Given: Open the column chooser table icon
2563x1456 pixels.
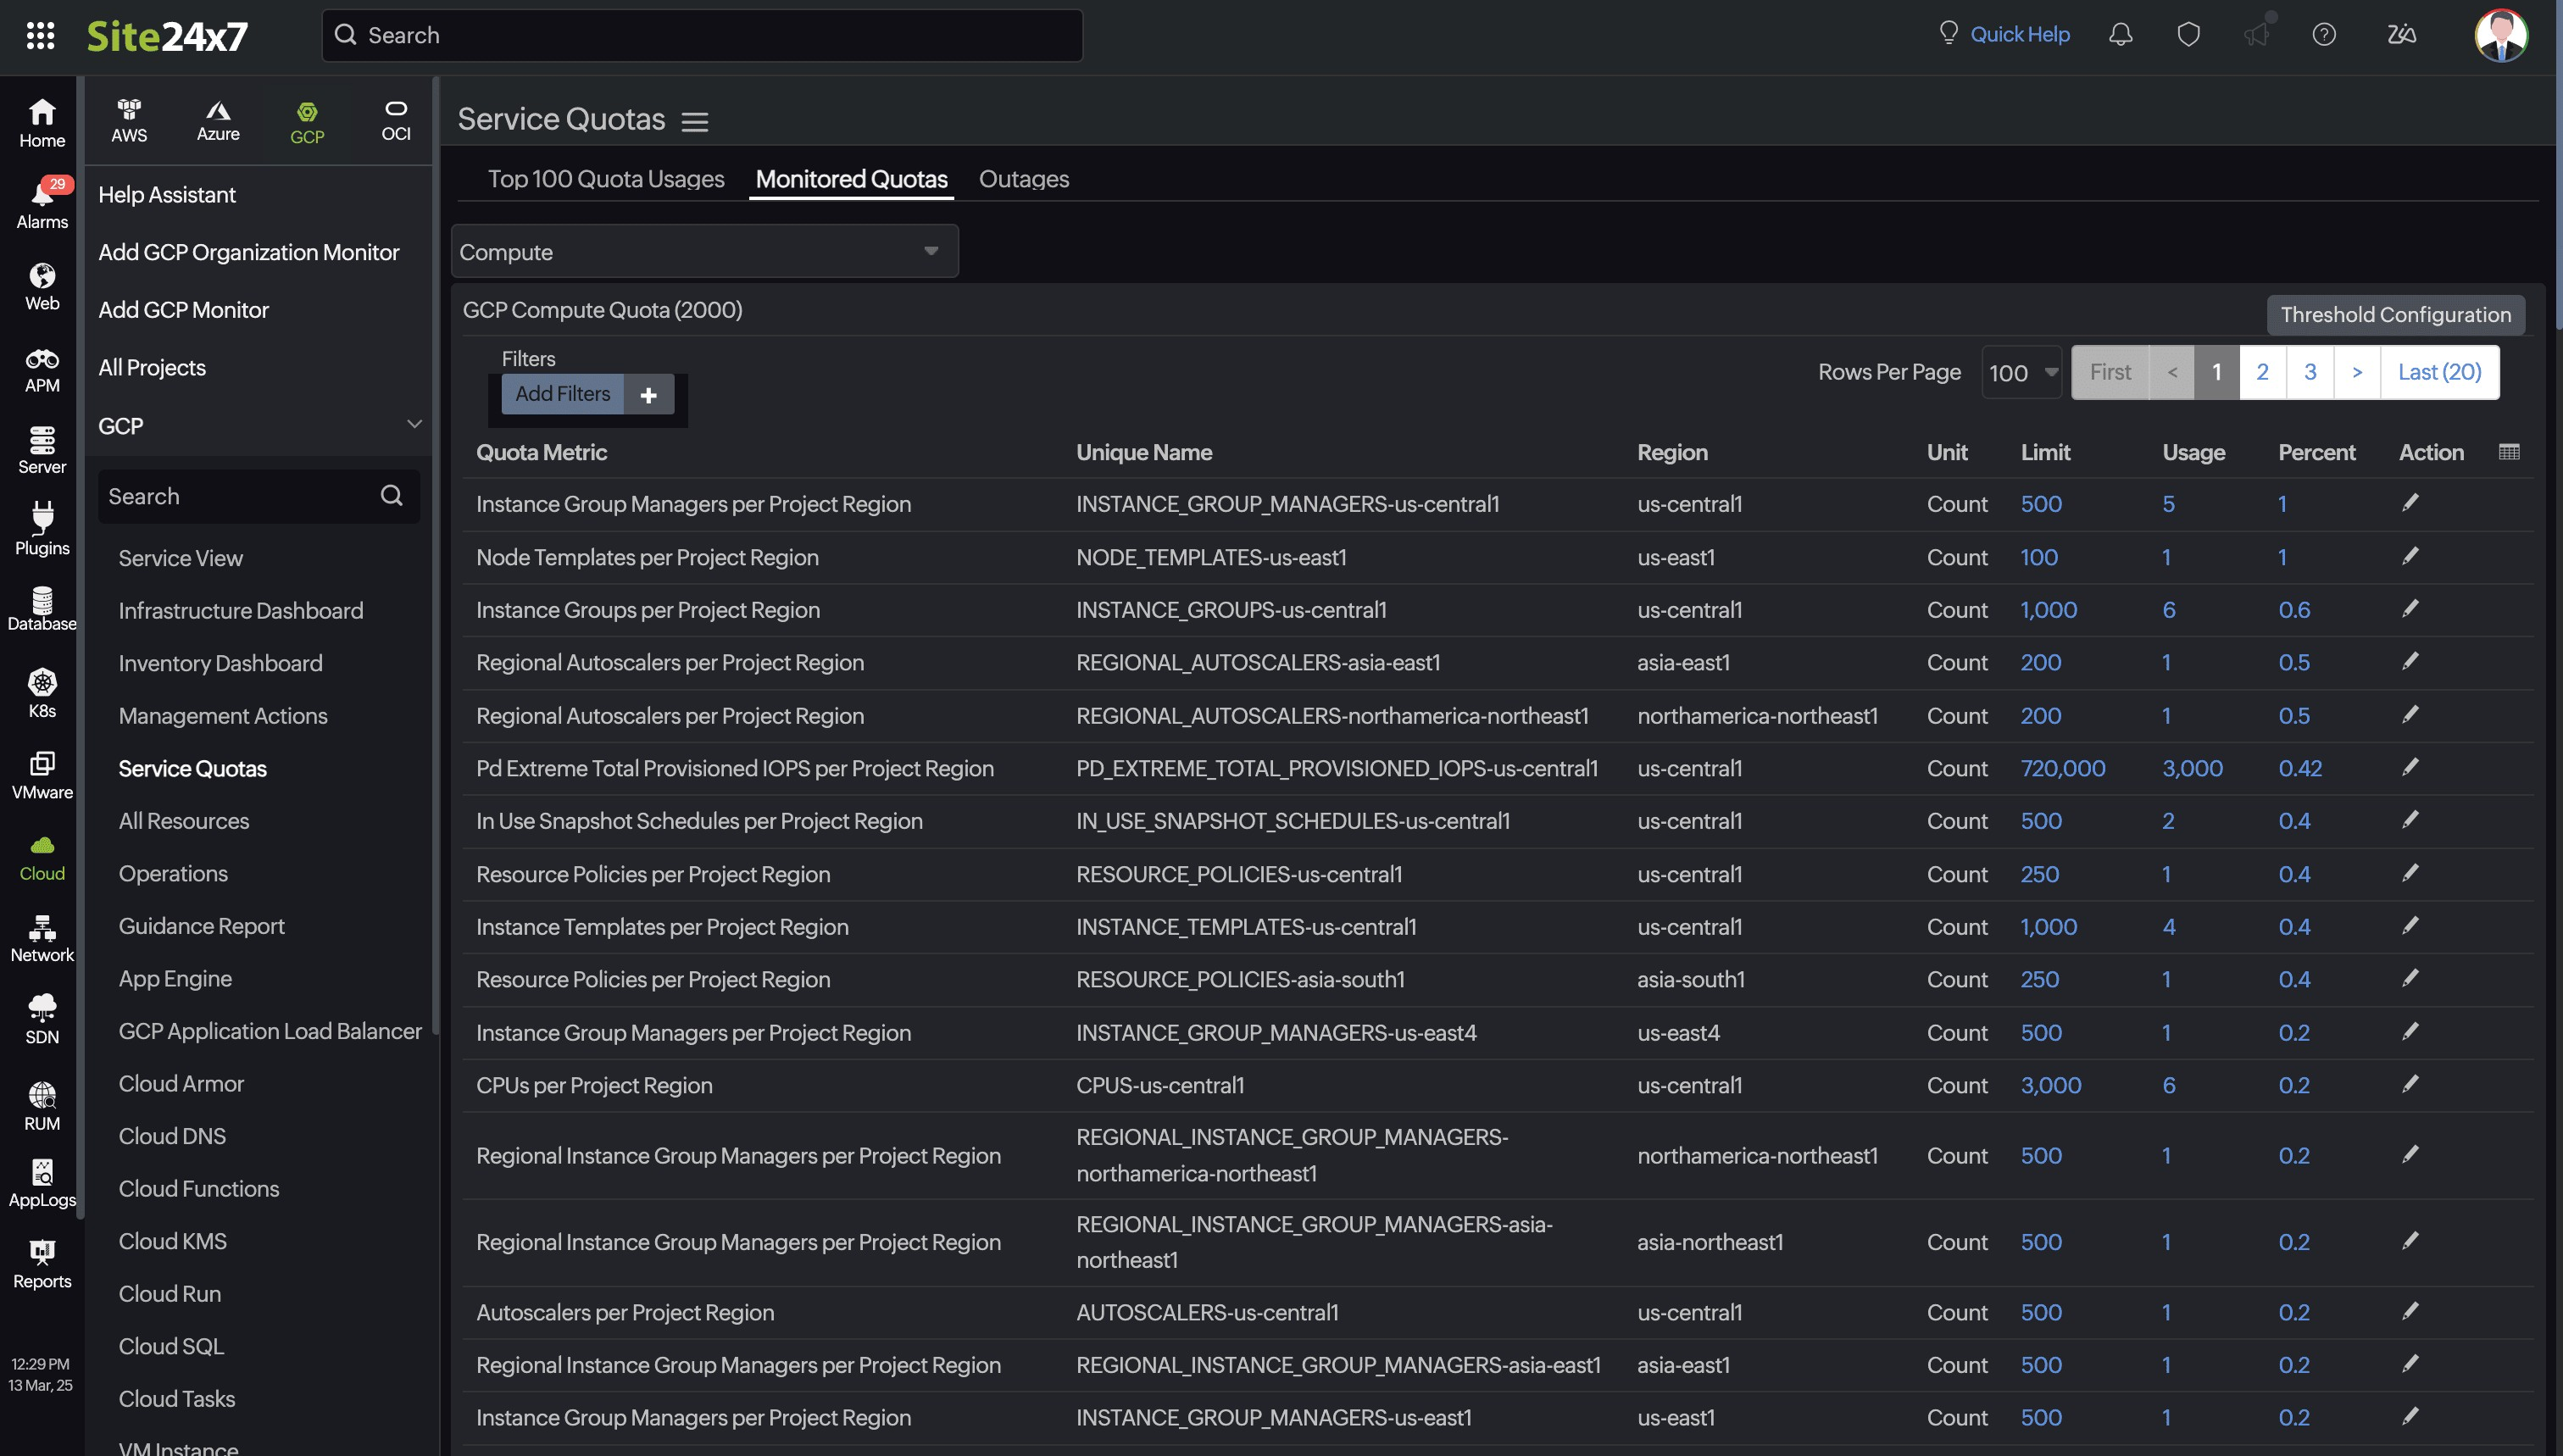Looking at the screenshot, I should tap(2508, 452).
